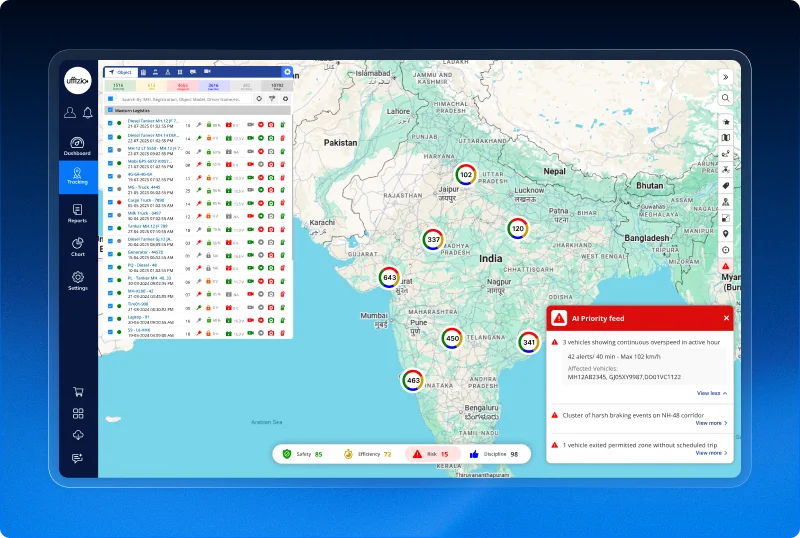This screenshot has height=538, width=800.
Task: Toggle checkbox for Diesel Tanker MH 14 row
Action: point(110,137)
